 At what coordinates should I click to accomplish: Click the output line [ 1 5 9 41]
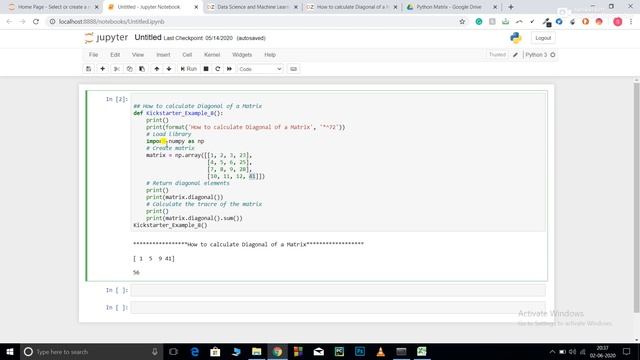(154, 258)
